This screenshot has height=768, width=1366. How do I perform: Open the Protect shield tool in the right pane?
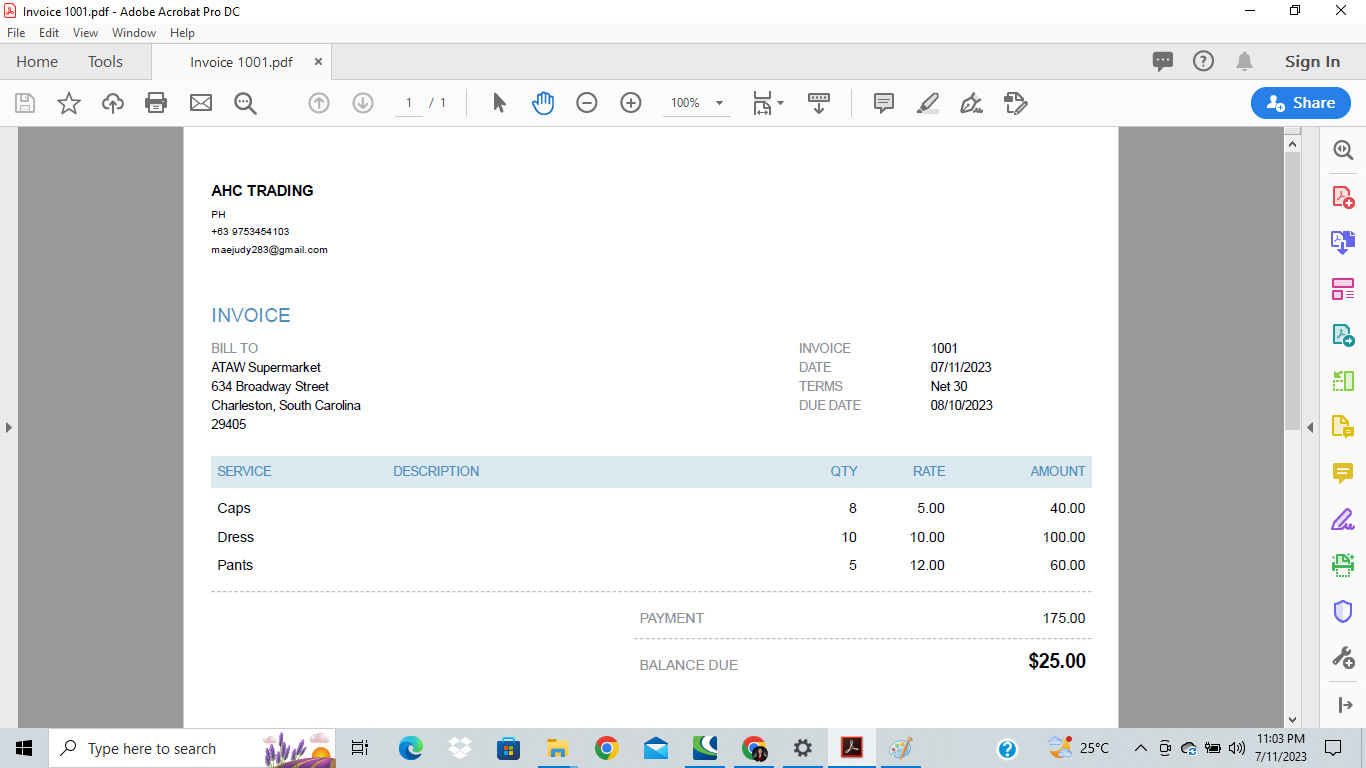point(1343,611)
